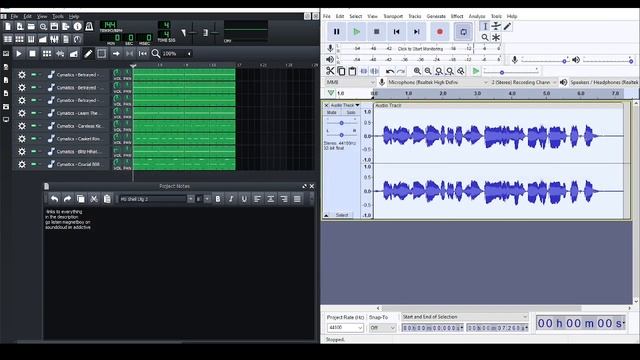The height and width of the screenshot is (360, 640).
Task: Mute the Cymatics Blitz Hihat track
Action: point(34,151)
